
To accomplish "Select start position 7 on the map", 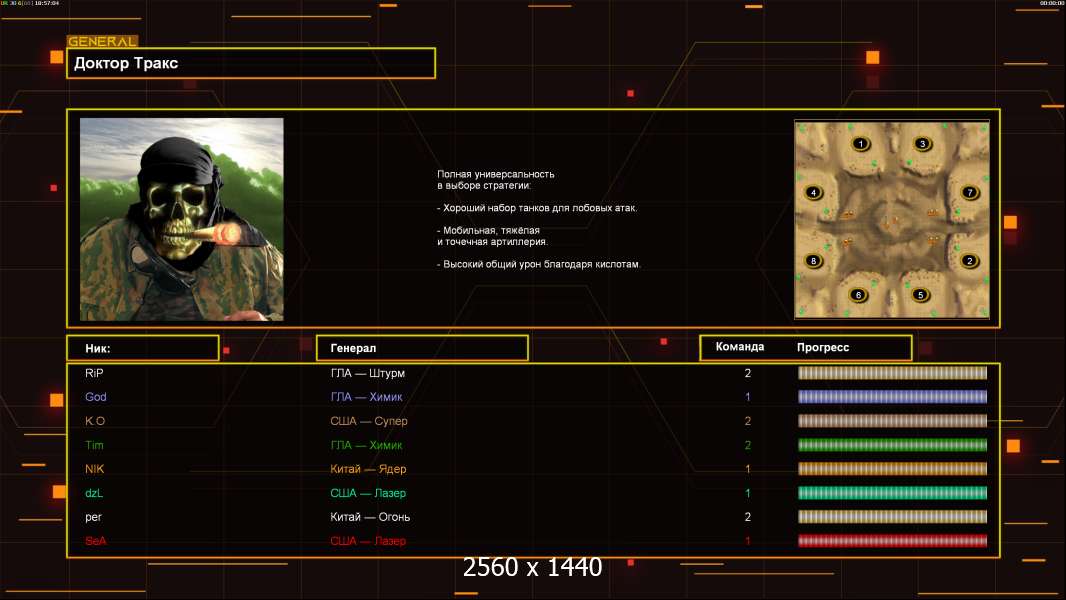I will pos(968,192).
